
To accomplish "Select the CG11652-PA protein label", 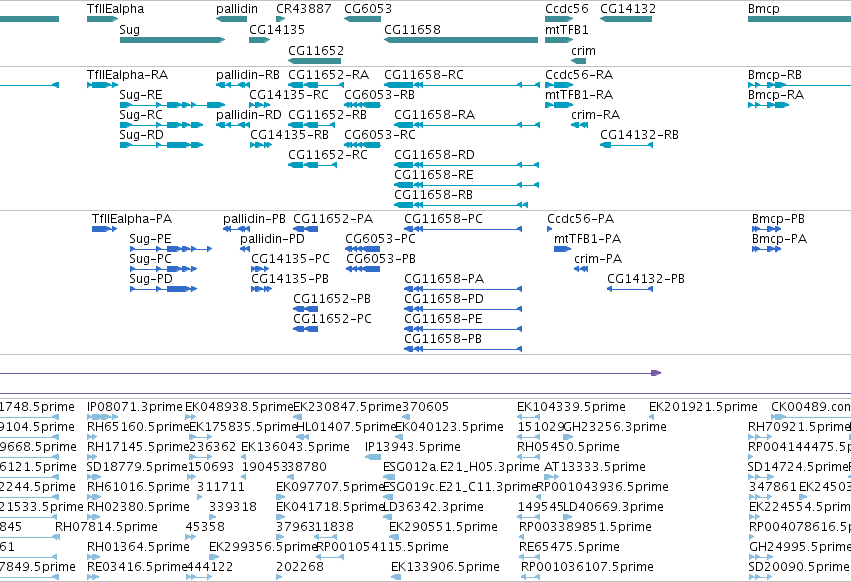I will click(333, 219).
